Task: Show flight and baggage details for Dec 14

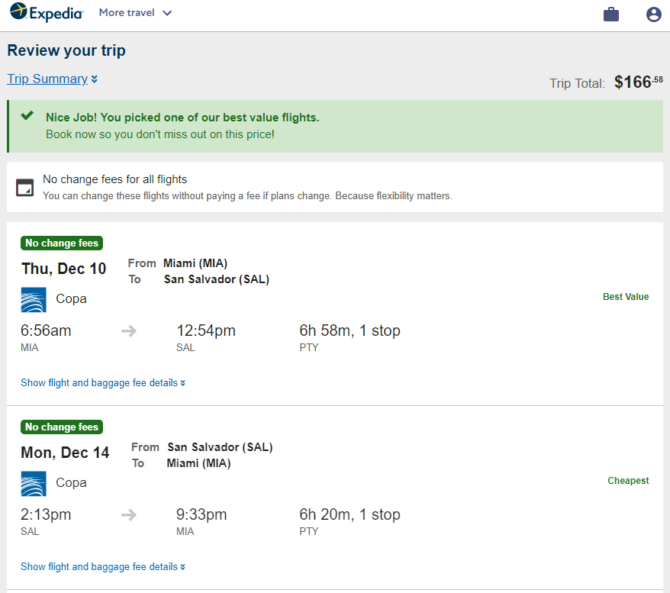Action: pos(103,567)
